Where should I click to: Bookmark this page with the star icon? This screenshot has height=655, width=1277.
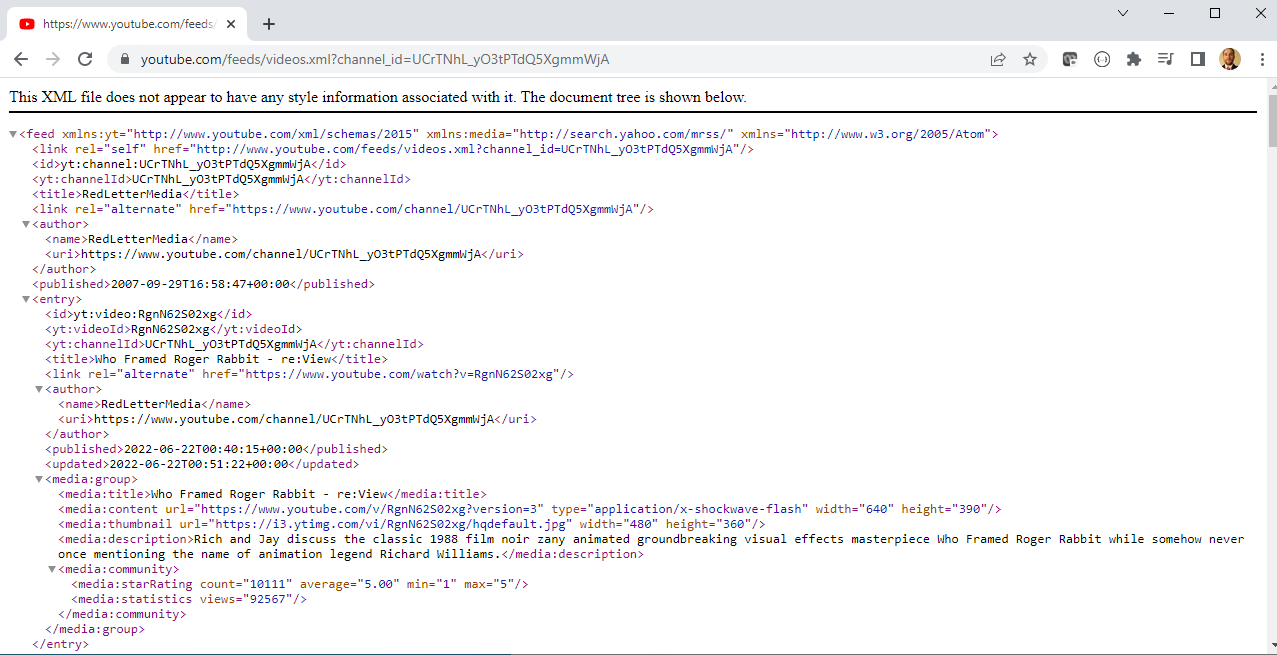point(1029,59)
